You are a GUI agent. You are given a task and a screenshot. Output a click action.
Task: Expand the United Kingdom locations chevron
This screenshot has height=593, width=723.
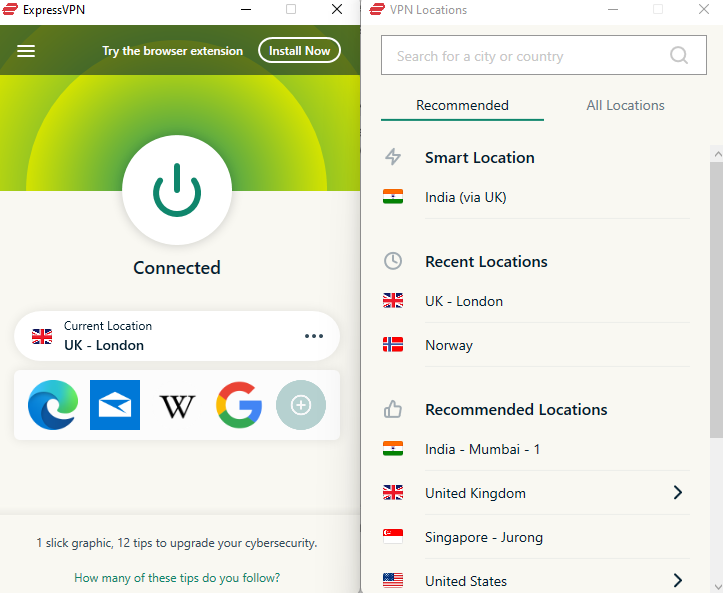point(678,492)
